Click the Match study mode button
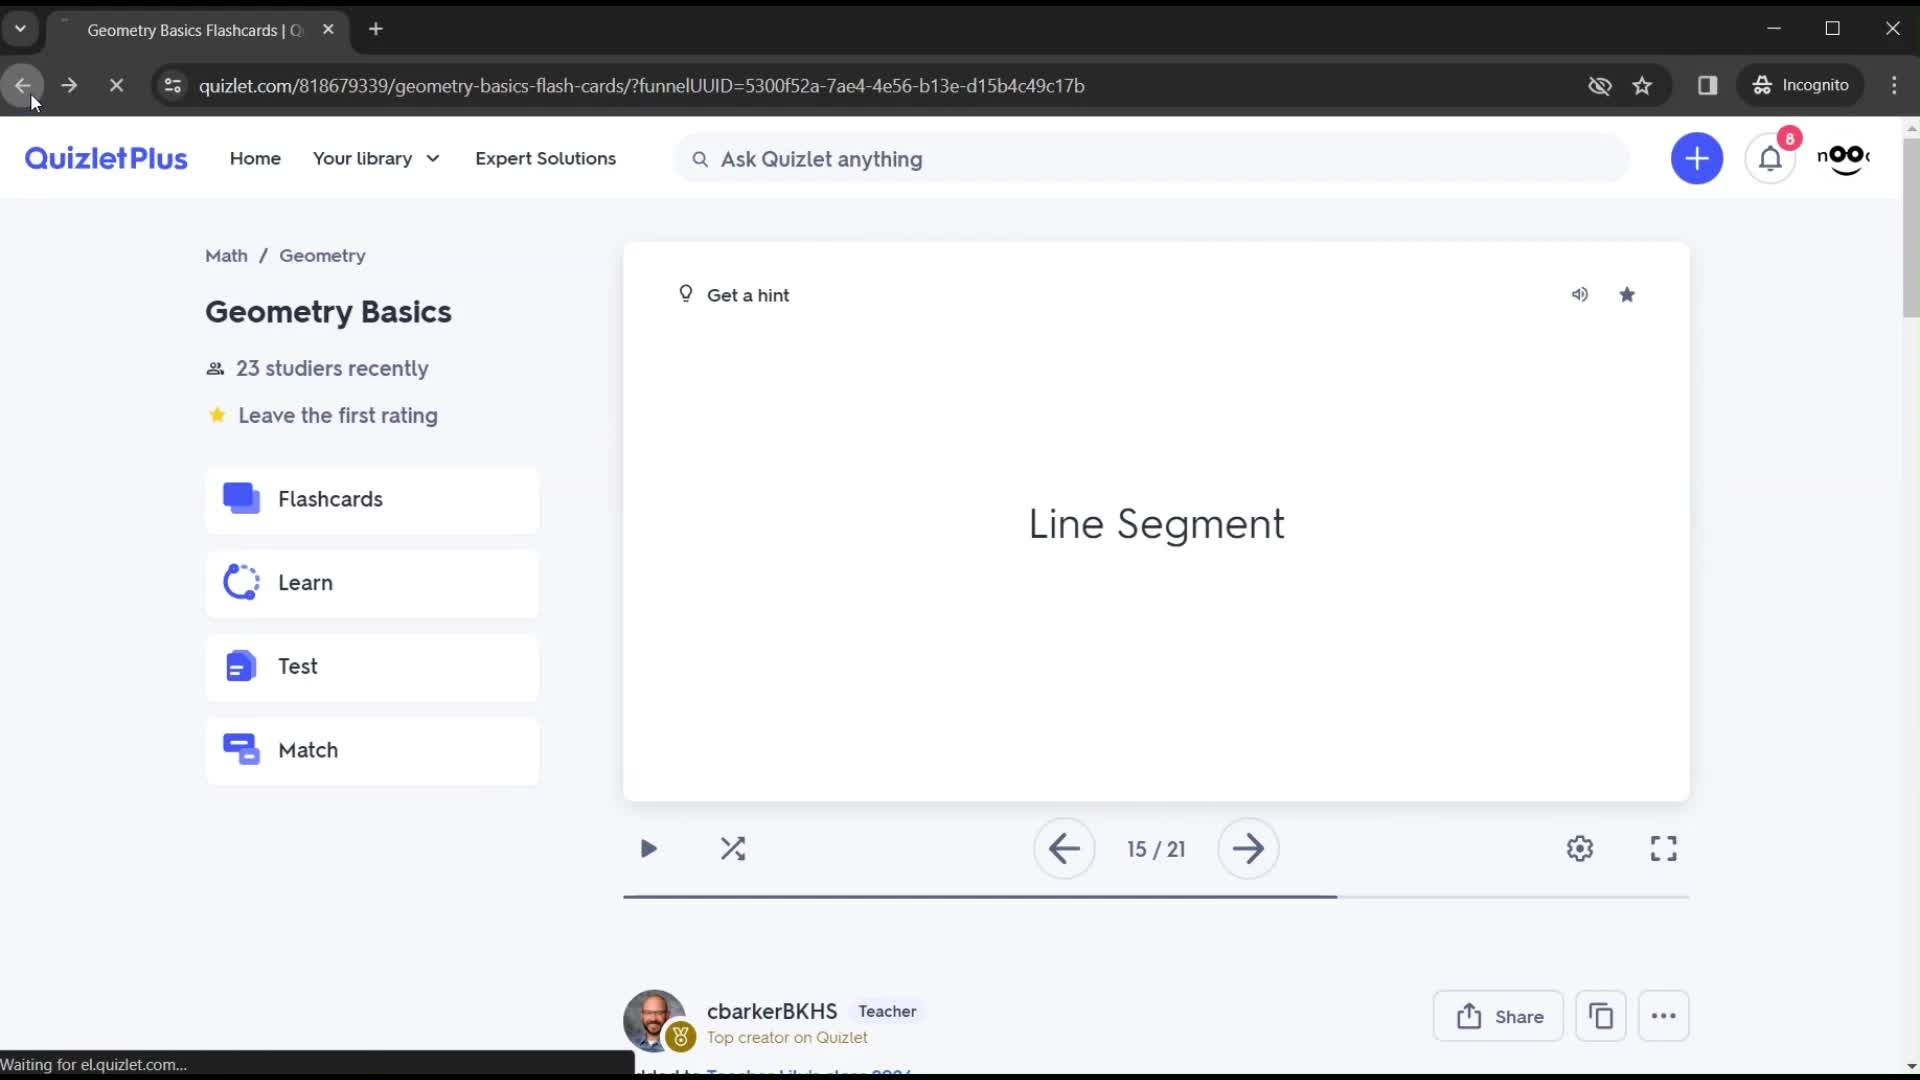Image resolution: width=1920 pixels, height=1080 pixels. 375,749
